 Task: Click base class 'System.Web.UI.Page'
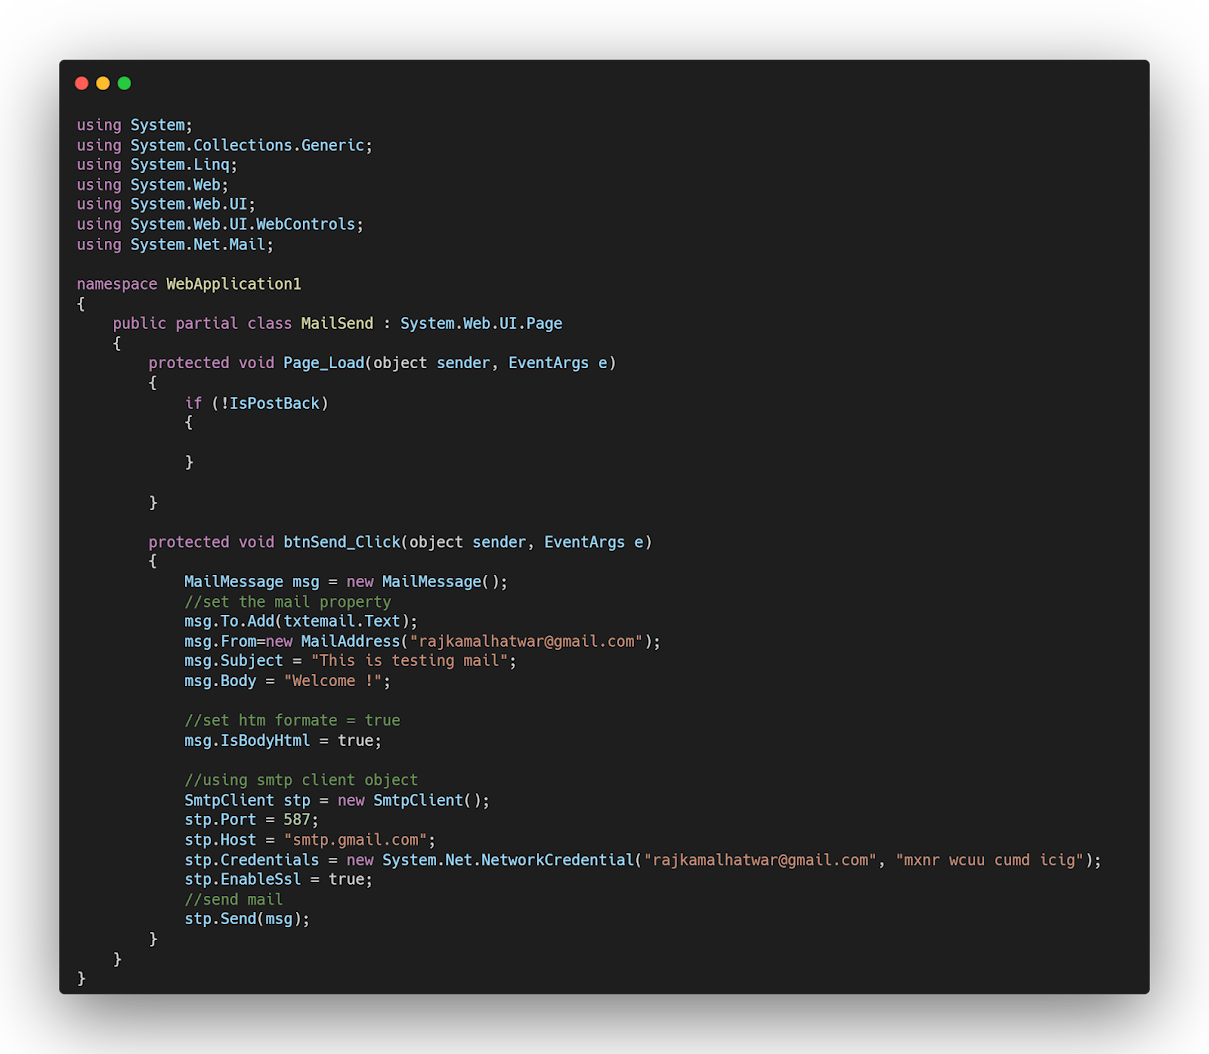pos(481,323)
